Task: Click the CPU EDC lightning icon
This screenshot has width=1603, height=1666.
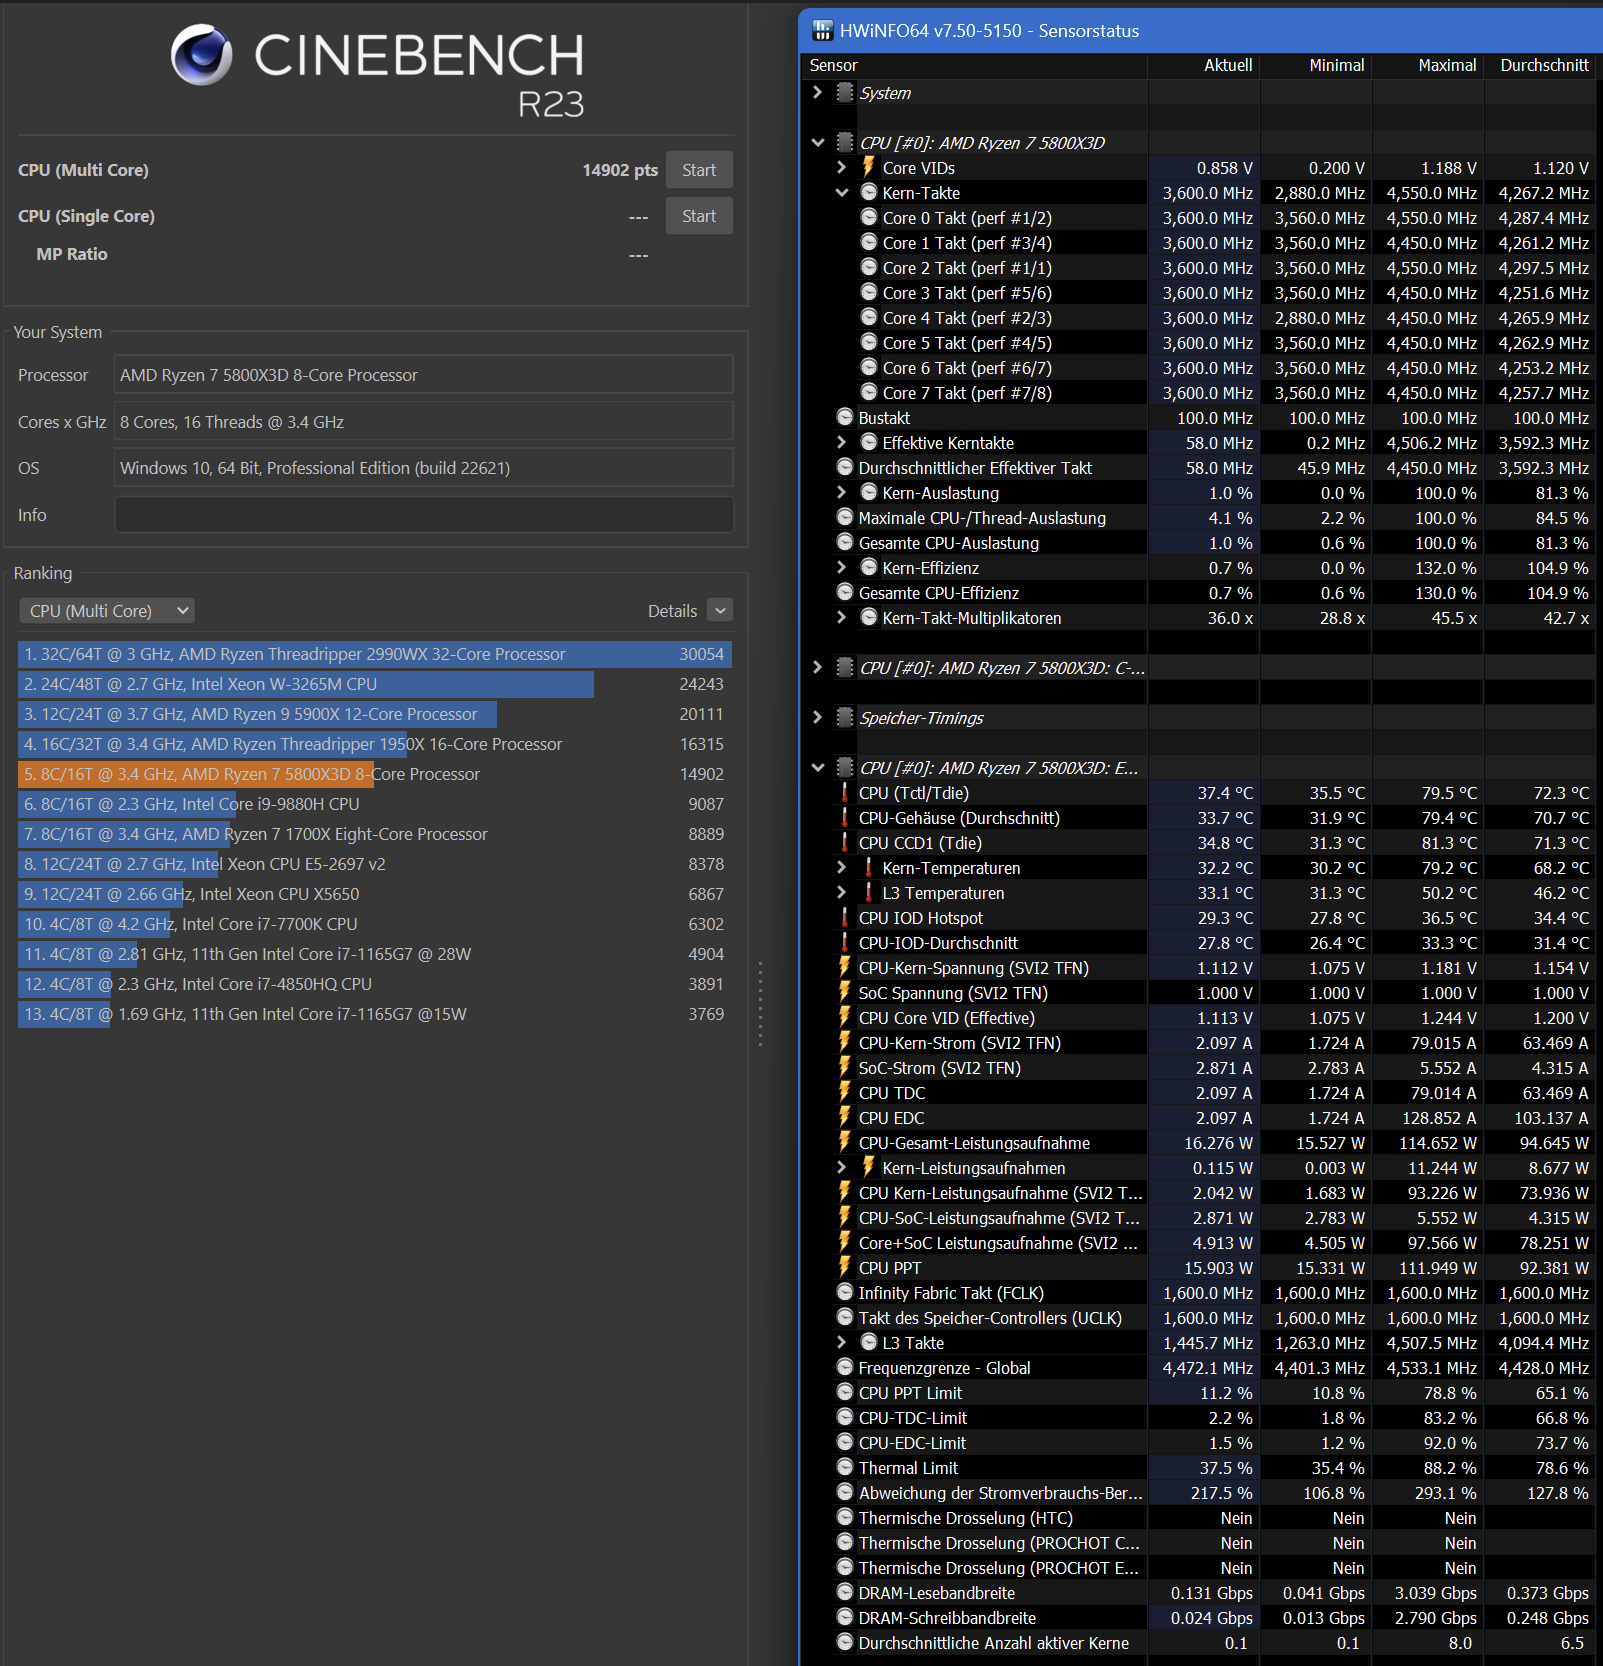Action: (x=845, y=1117)
